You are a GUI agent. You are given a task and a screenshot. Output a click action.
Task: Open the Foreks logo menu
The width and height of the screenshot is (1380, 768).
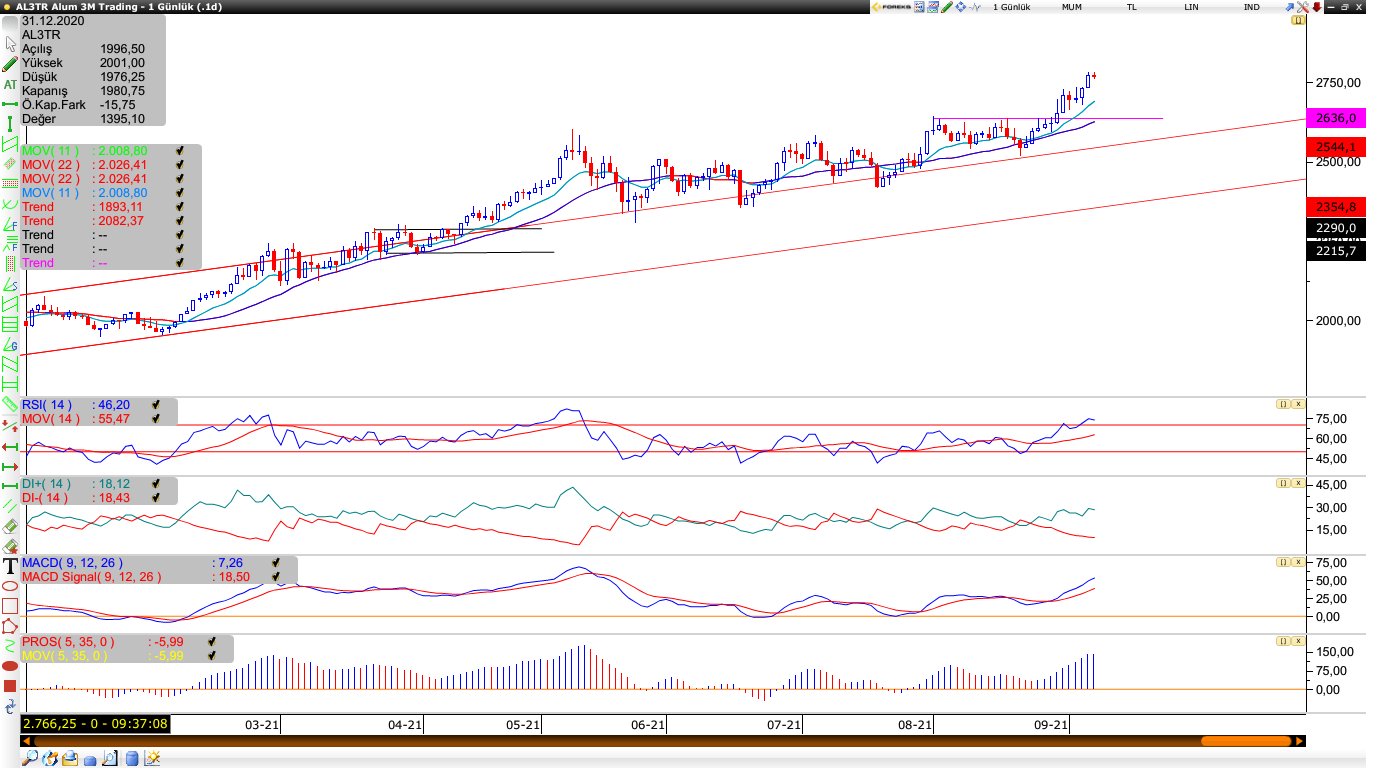892,7
